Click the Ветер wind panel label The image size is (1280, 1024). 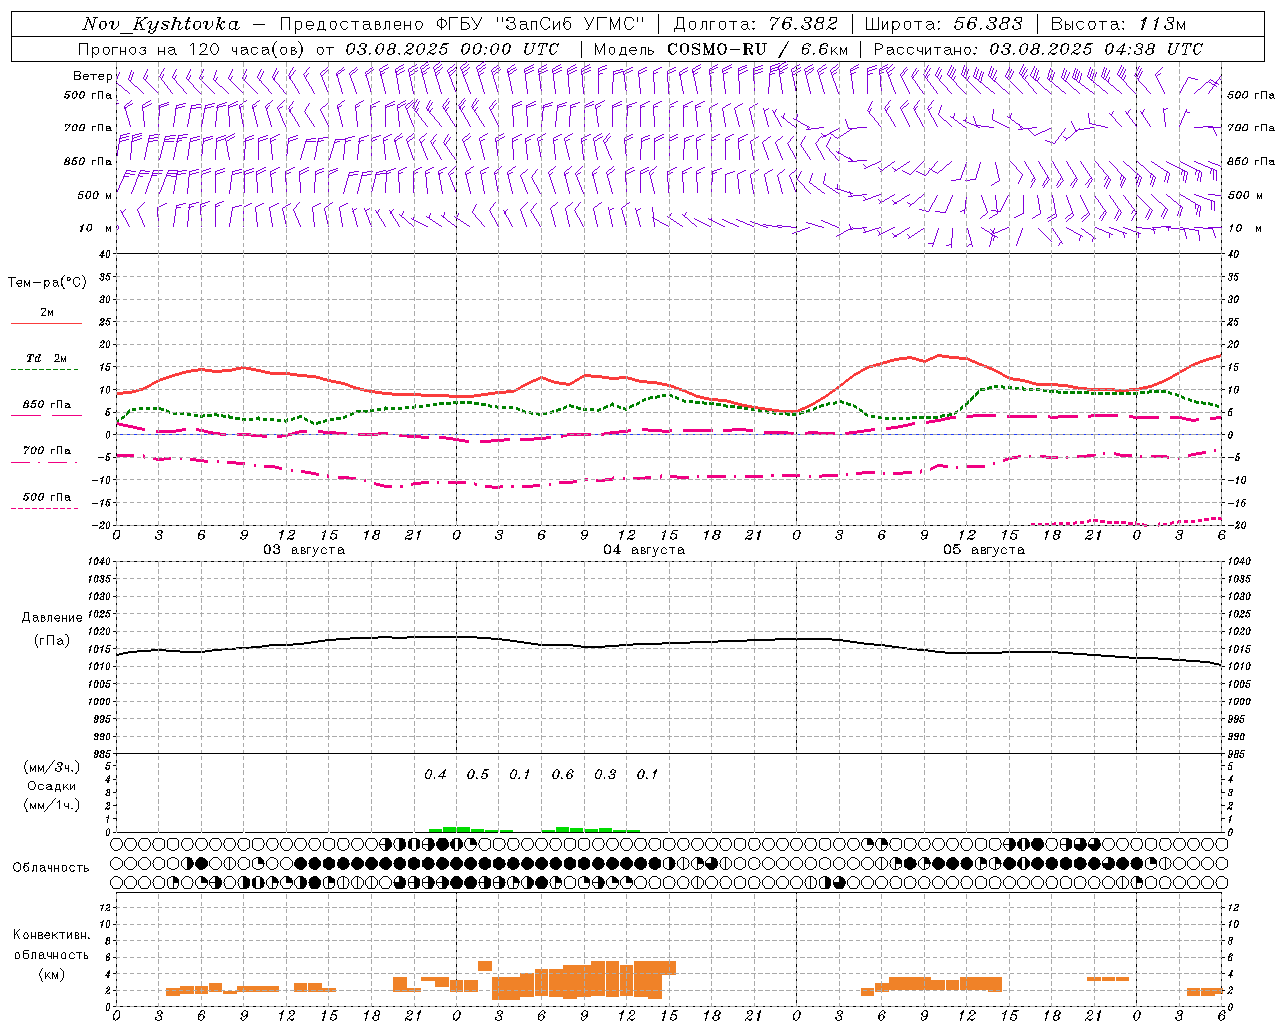click(x=92, y=76)
